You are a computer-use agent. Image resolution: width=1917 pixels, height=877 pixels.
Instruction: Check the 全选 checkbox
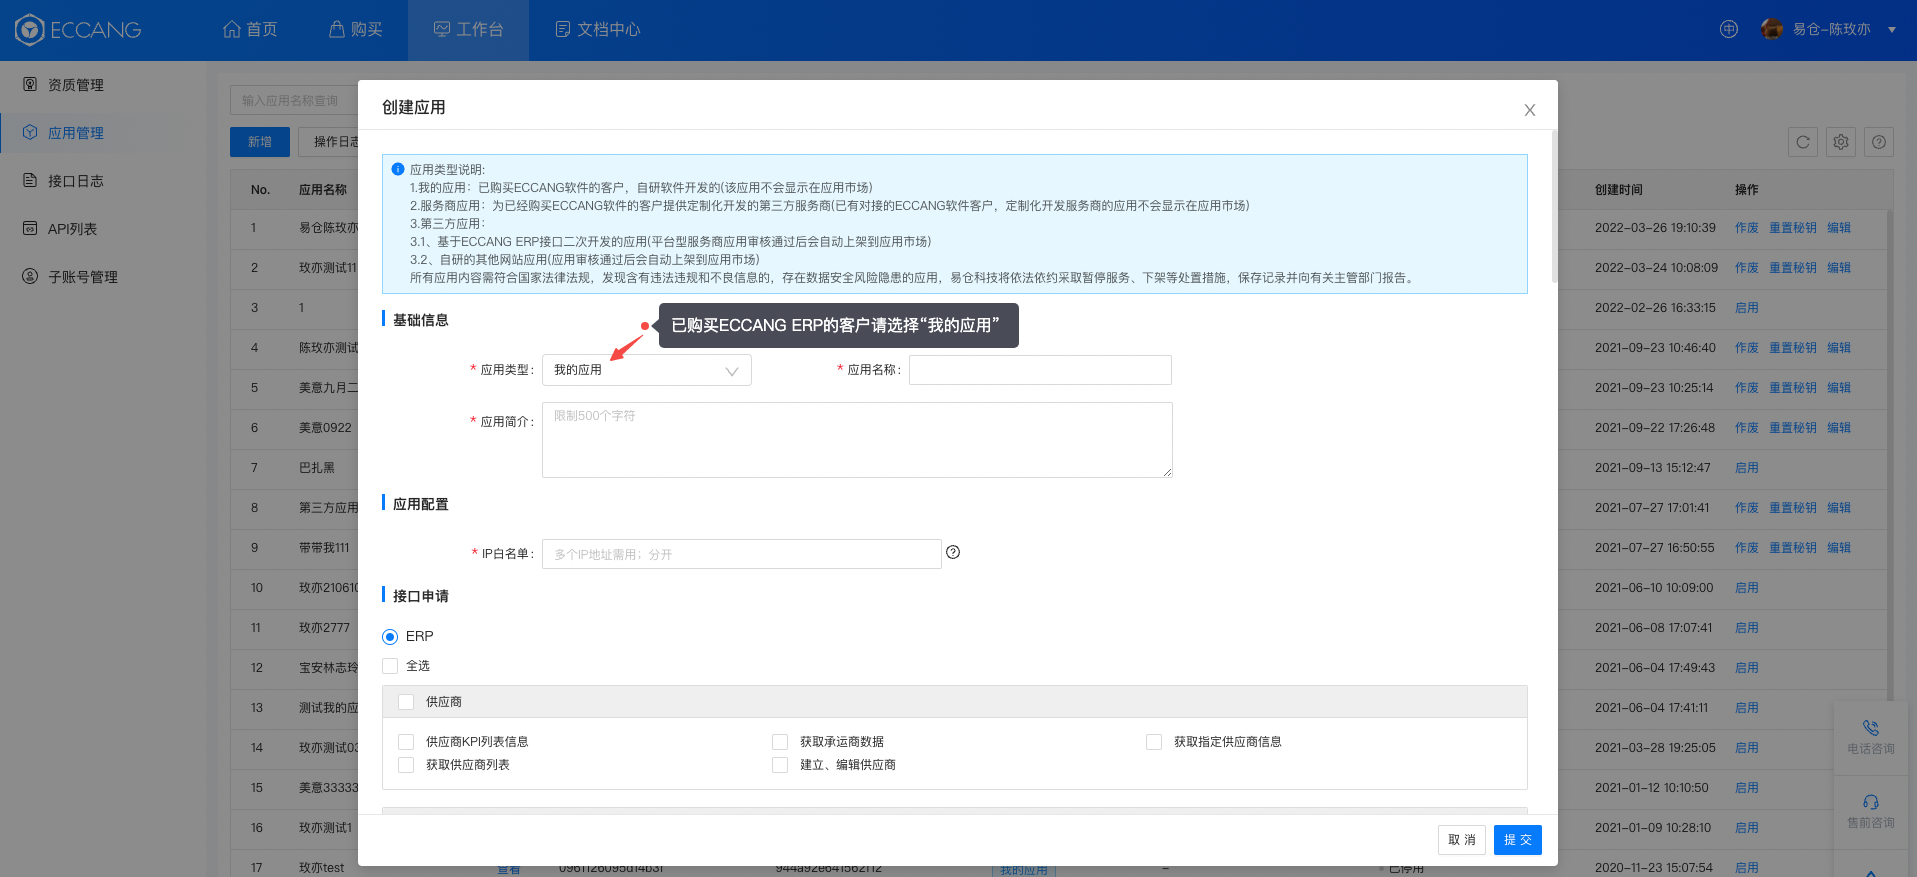pyautogui.click(x=390, y=666)
